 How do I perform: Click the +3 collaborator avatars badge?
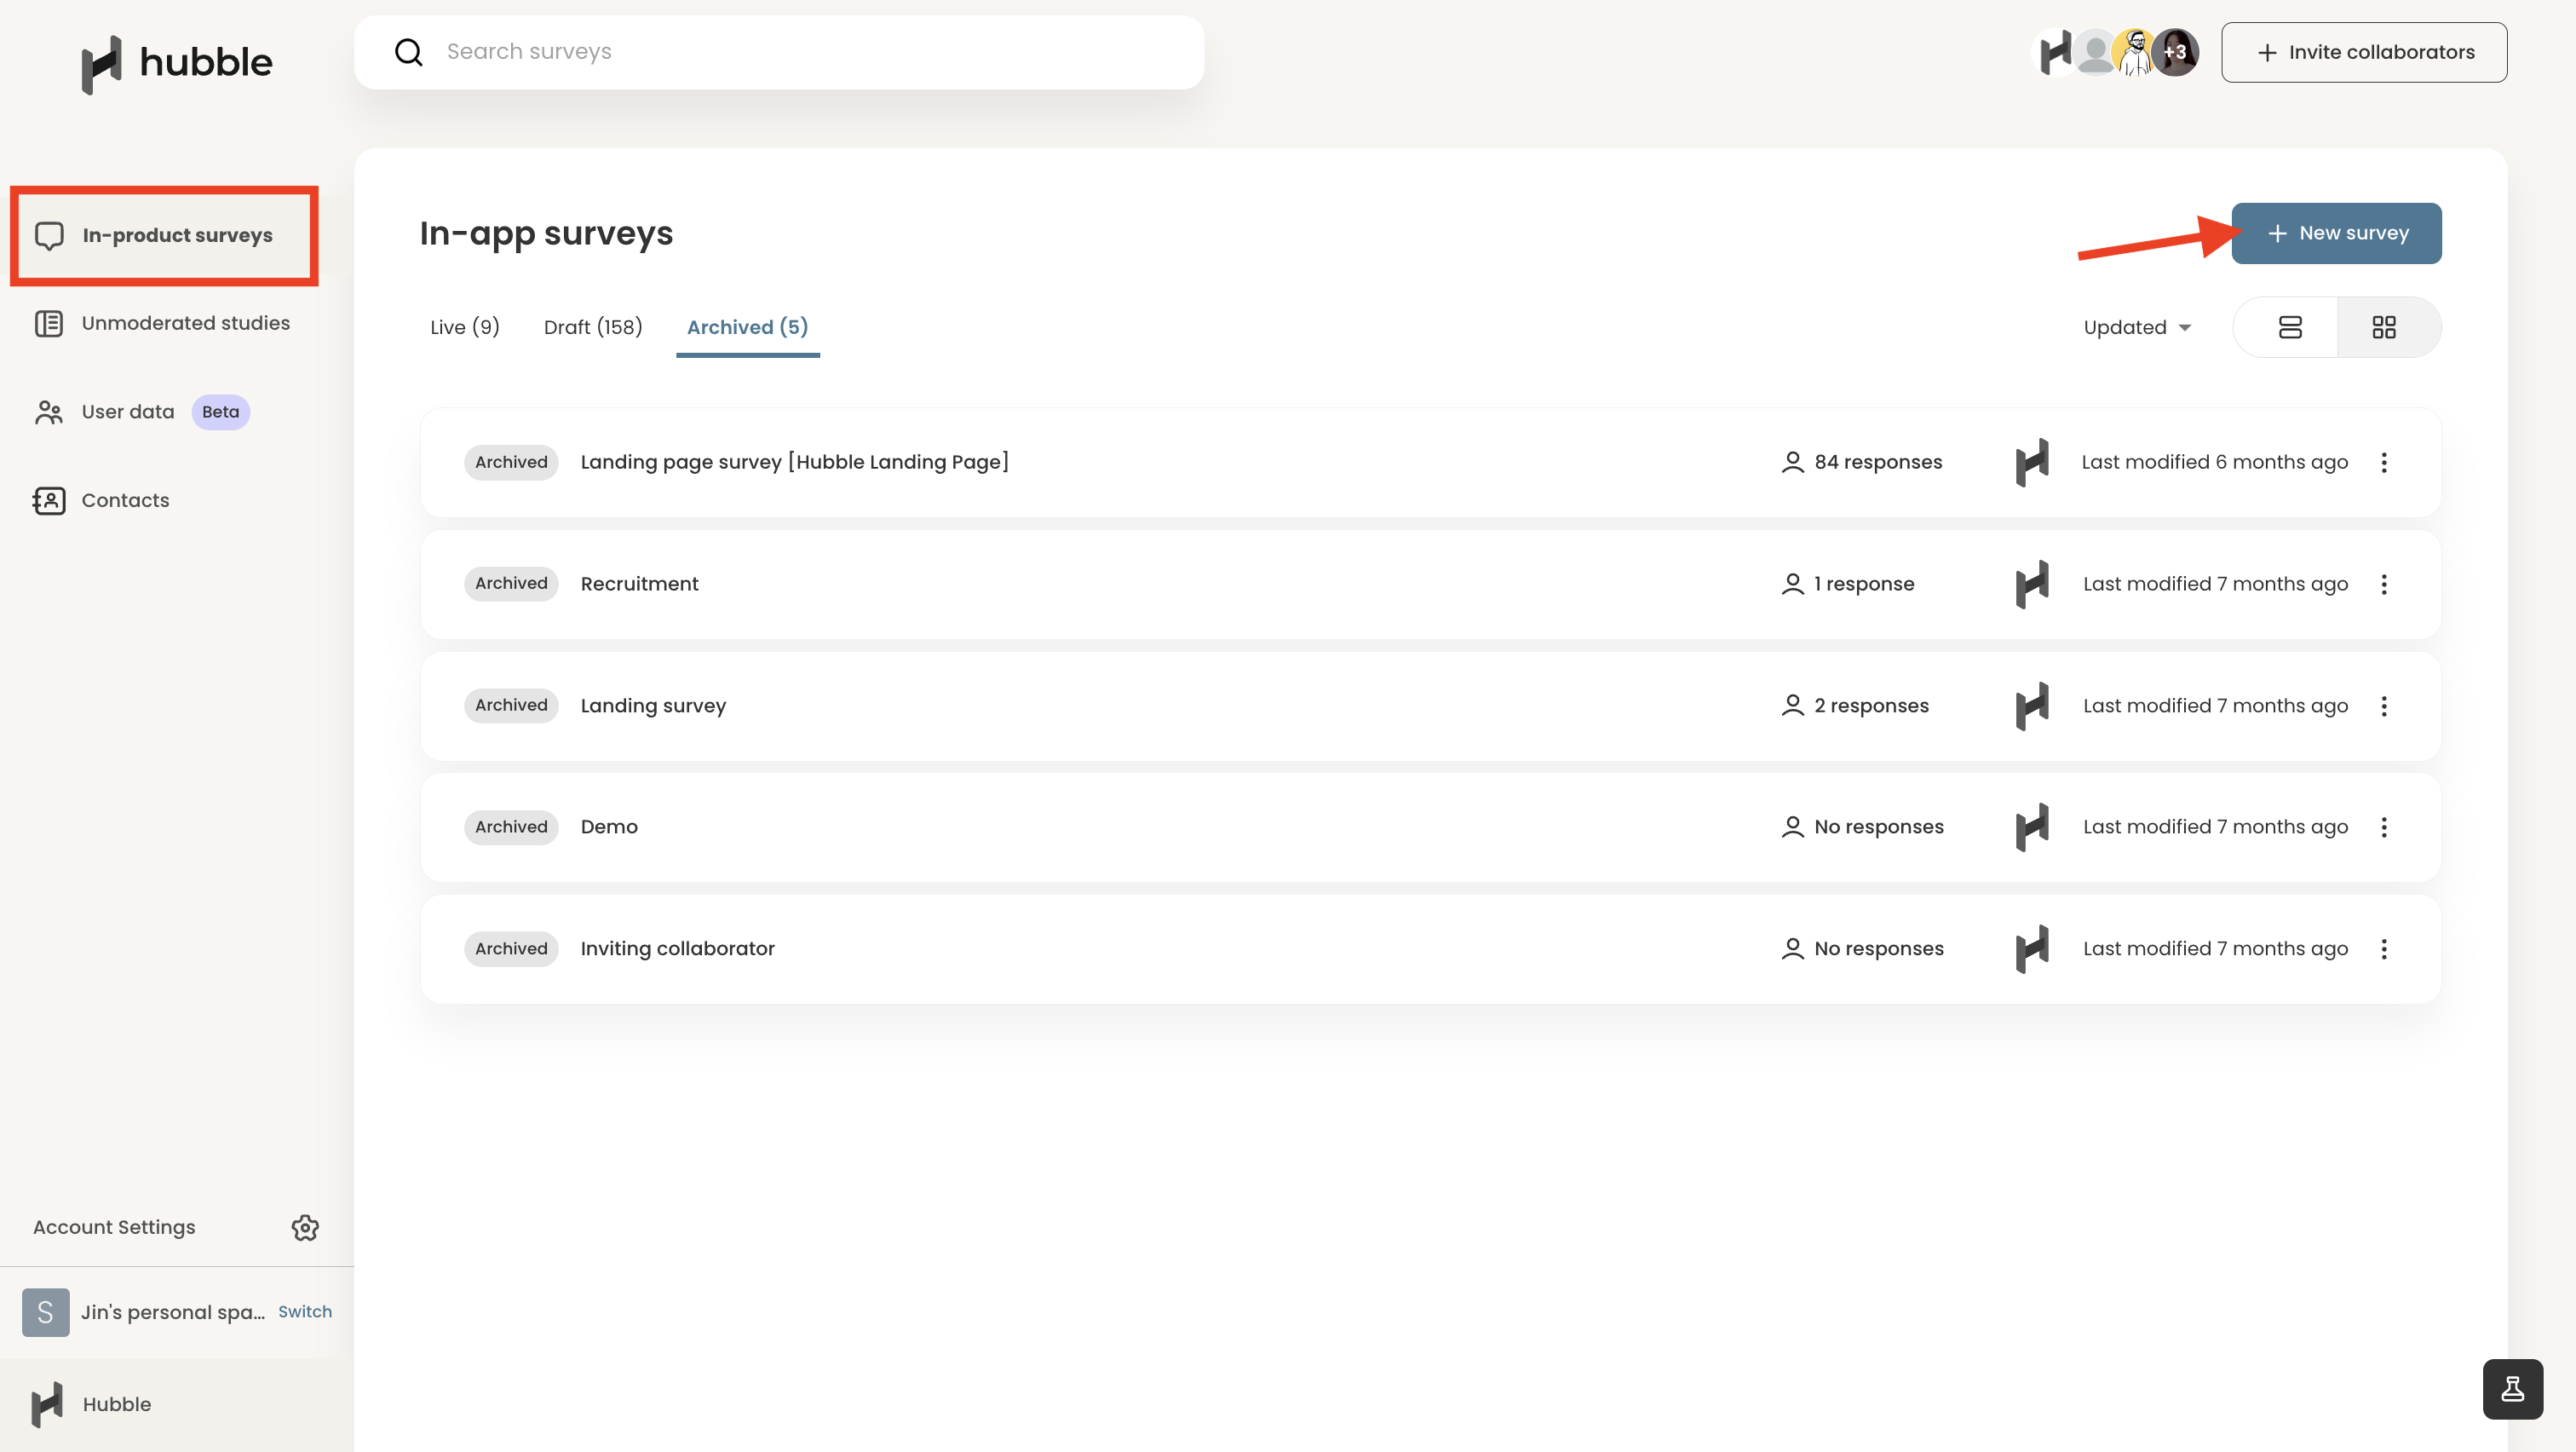[2178, 52]
